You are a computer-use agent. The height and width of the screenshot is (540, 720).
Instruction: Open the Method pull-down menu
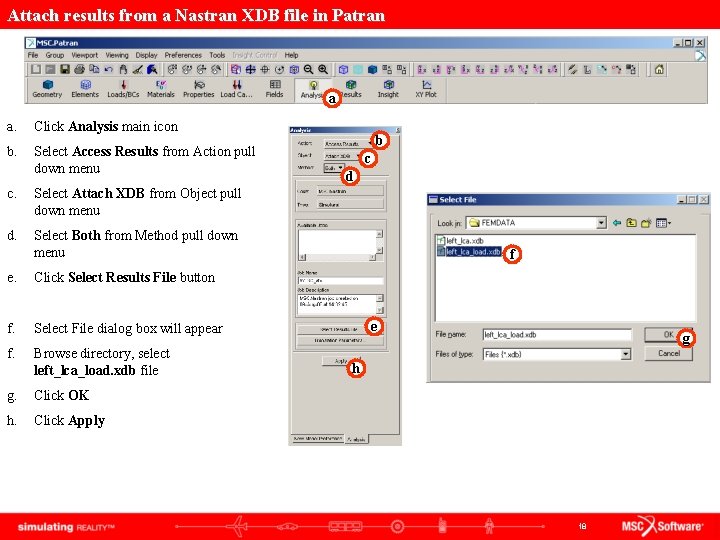pos(334,168)
